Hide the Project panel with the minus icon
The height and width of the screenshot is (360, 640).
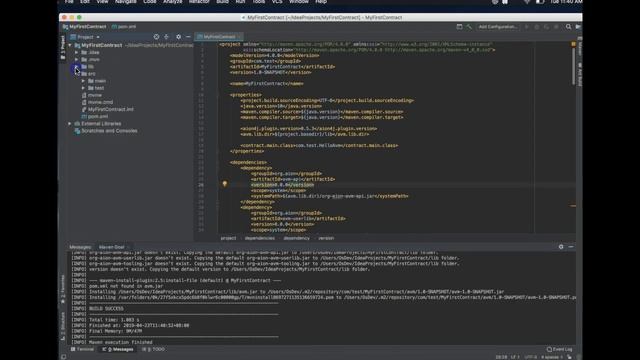[188, 37]
